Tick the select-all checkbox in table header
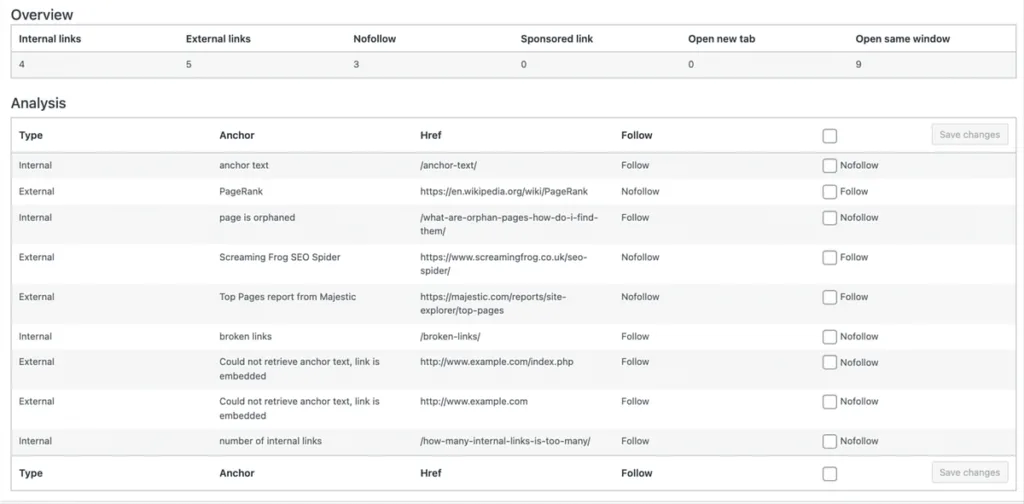Viewport: 1024px width, 504px height. tap(829, 136)
